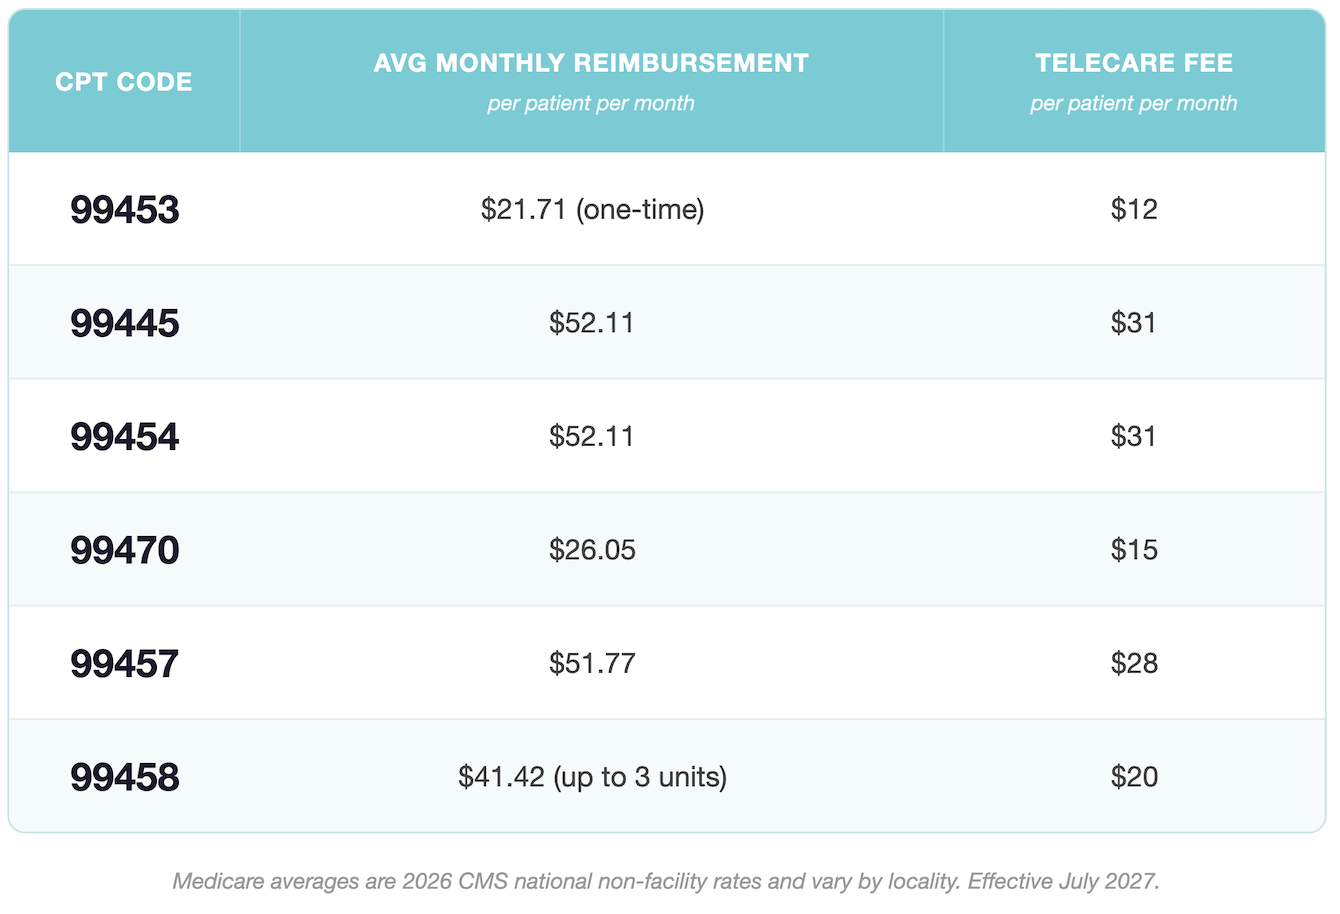Click the $15 telecare fee

pos(1134,550)
